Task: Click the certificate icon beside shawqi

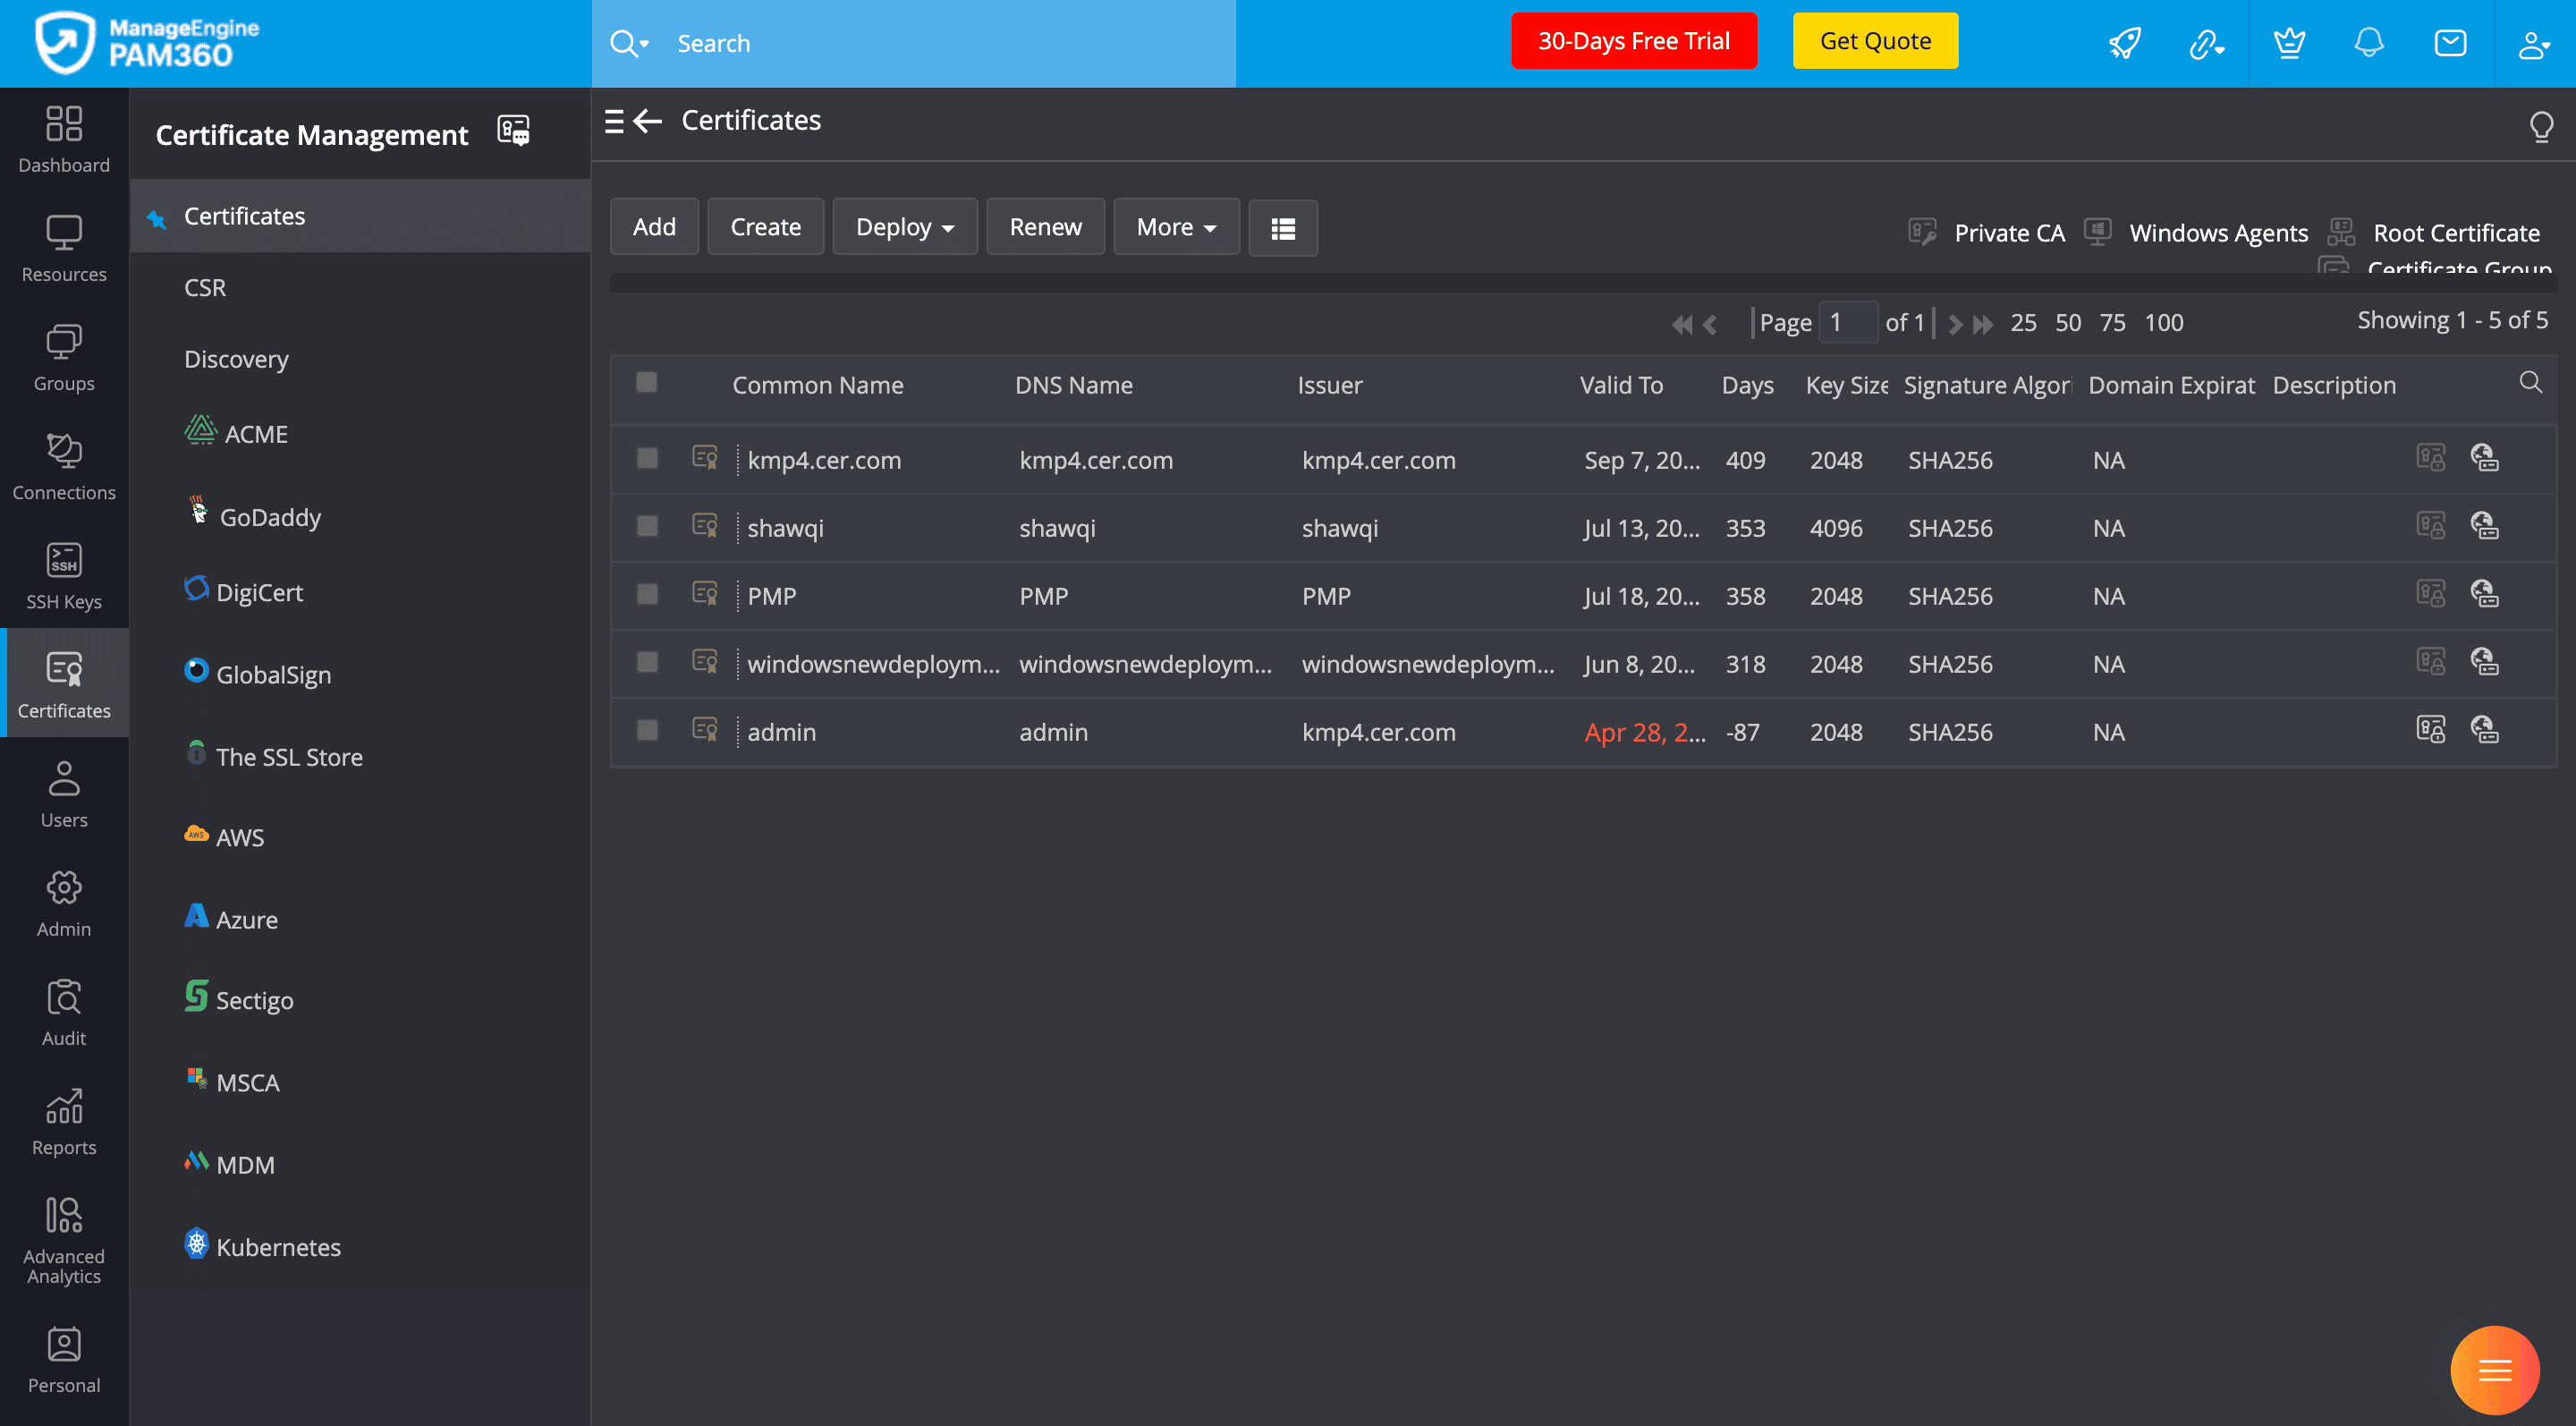Action: click(x=705, y=526)
